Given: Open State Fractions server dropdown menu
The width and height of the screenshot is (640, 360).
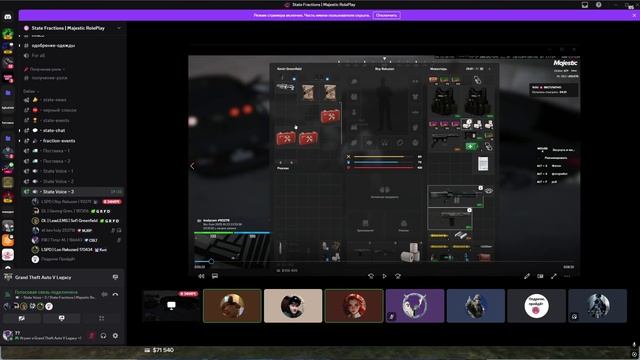Looking at the screenshot, I should pos(119,28).
